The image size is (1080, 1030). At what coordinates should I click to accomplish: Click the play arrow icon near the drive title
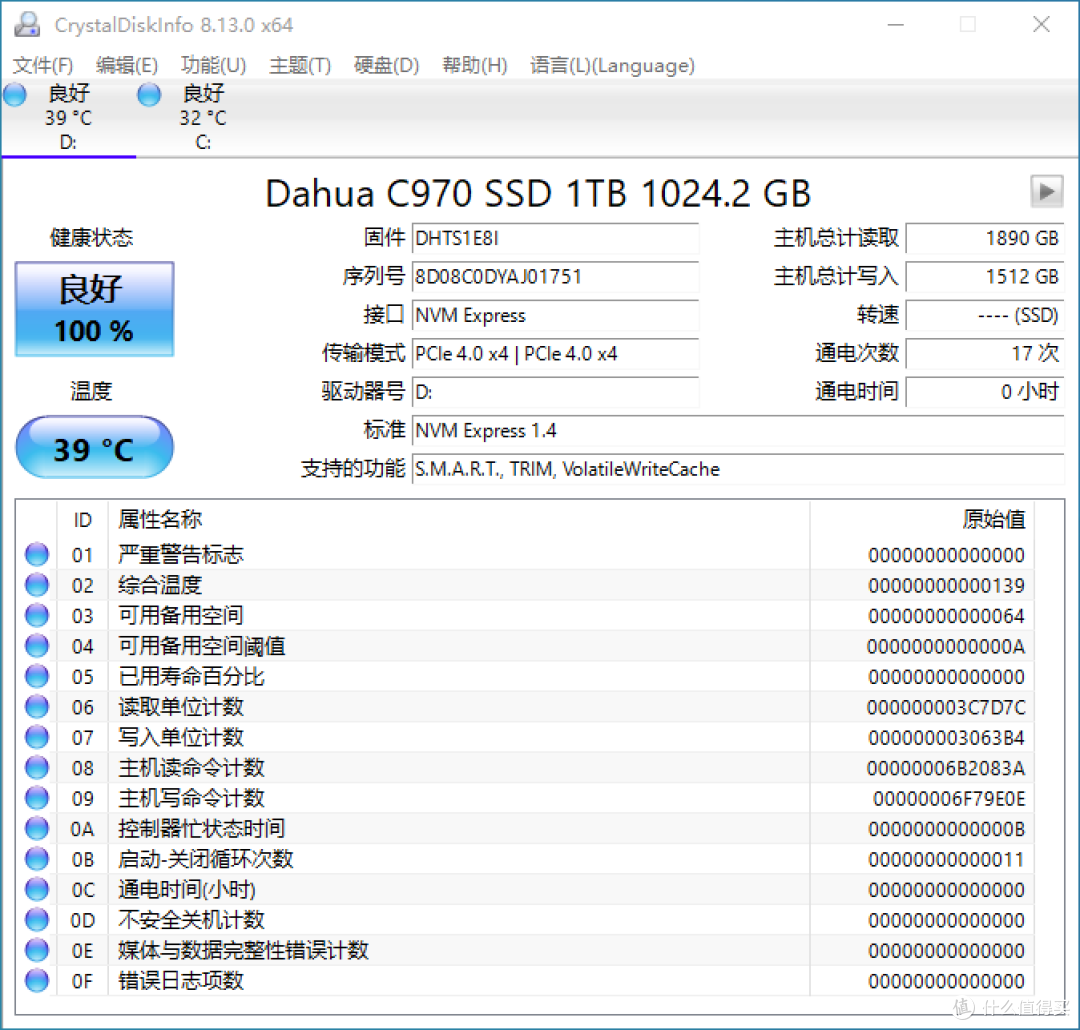1046,190
